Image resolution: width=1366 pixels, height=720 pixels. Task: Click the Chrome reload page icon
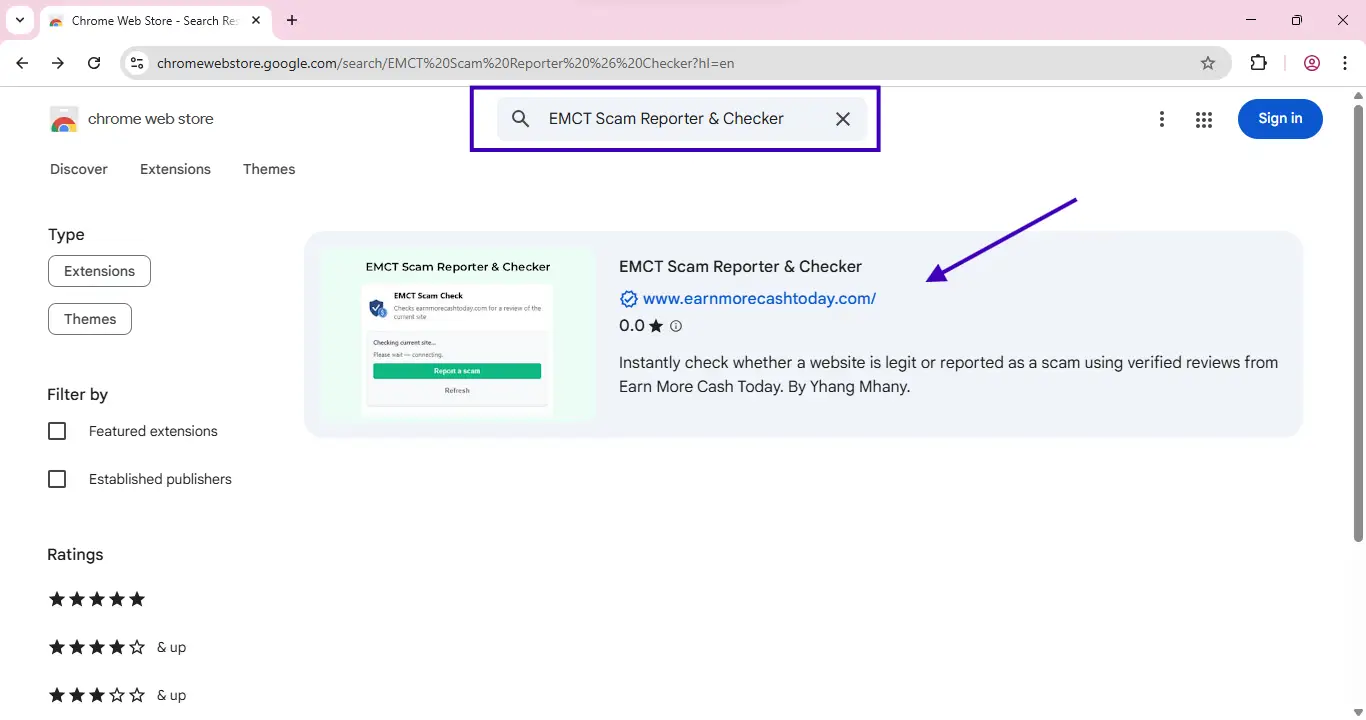point(94,63)
